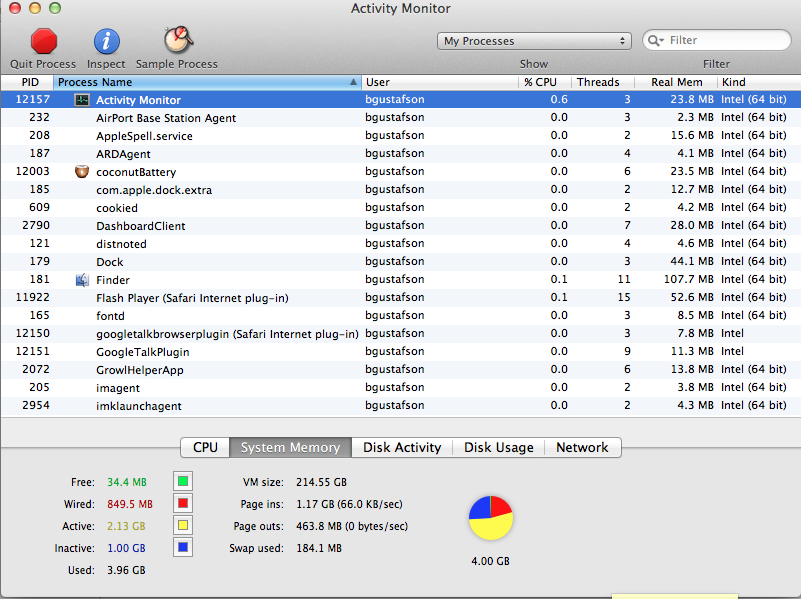Click the 44.1 MB Real Mem value
Screen dimensions: 801x599
point(692,261)
